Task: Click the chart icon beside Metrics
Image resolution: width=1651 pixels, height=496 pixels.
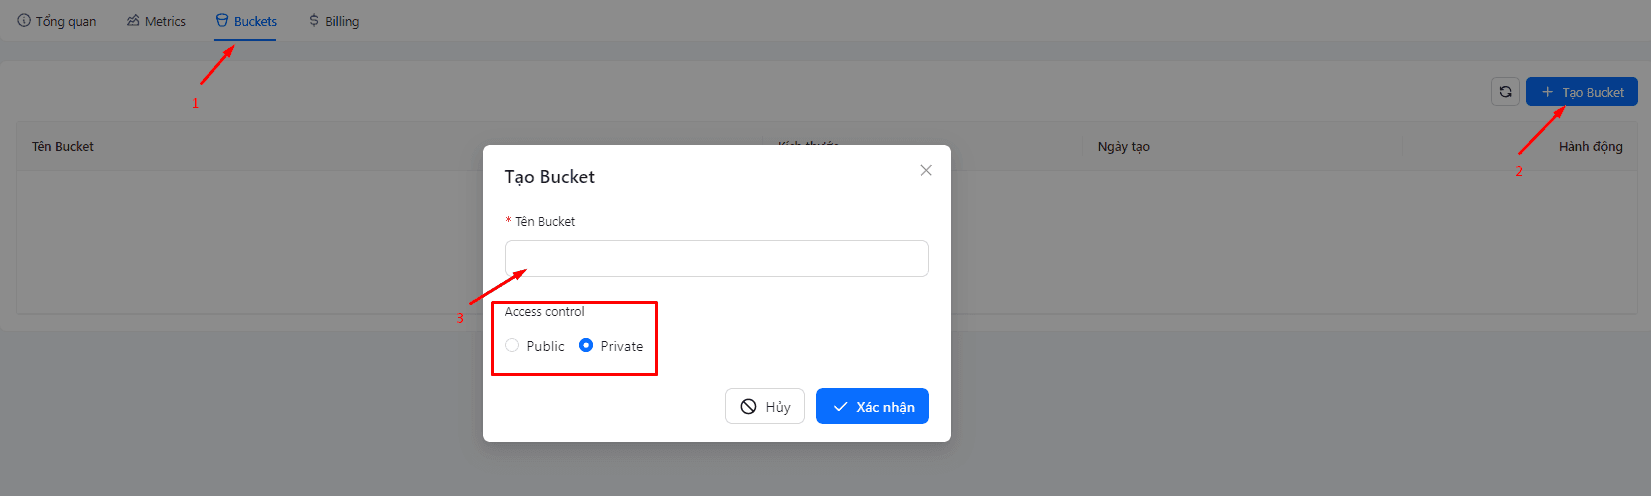Action: tap(133, 20)
